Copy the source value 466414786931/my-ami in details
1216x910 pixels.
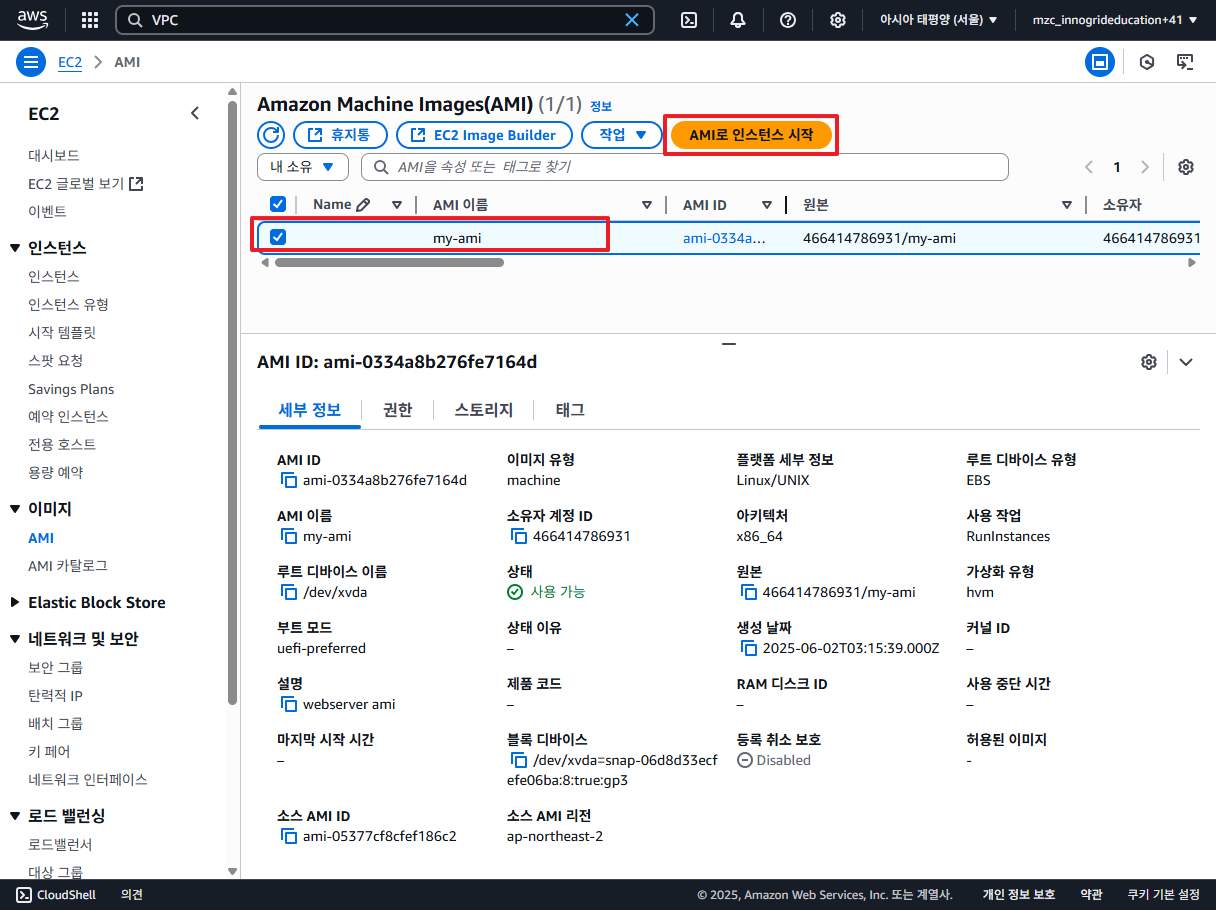point(749,593)
